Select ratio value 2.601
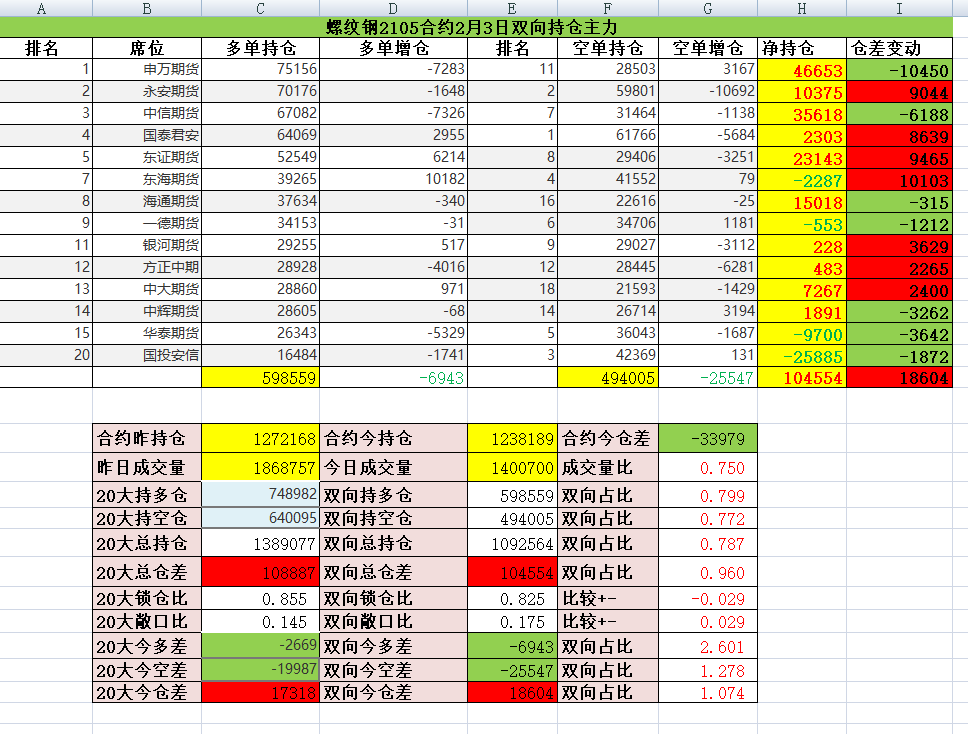The width and height of the screenshot is (968, 734). tap(708, 646)
